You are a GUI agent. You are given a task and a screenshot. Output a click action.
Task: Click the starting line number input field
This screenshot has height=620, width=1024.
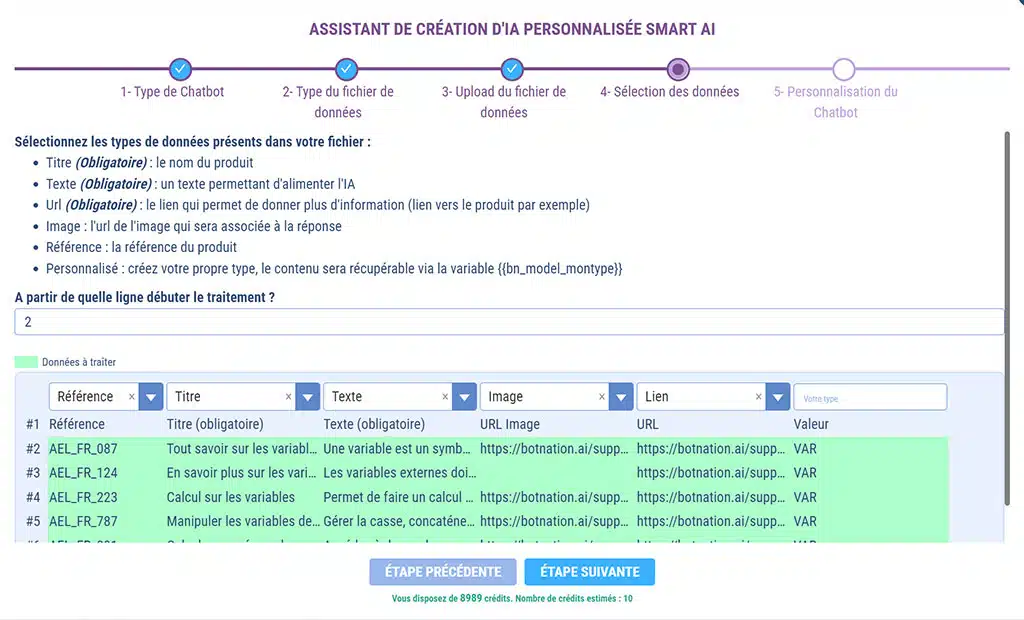point(509,322)
